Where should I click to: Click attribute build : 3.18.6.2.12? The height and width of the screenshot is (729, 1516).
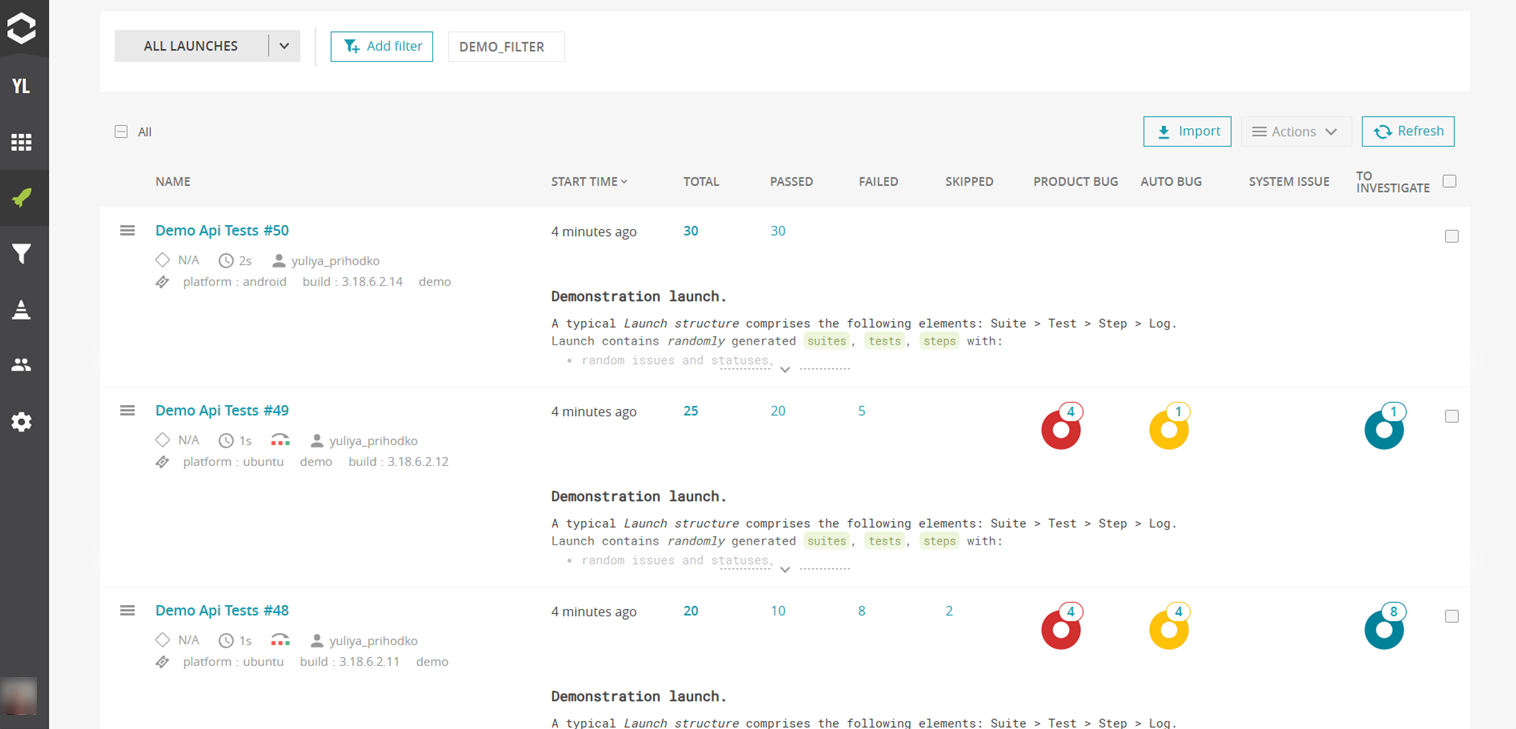(398, 462)
